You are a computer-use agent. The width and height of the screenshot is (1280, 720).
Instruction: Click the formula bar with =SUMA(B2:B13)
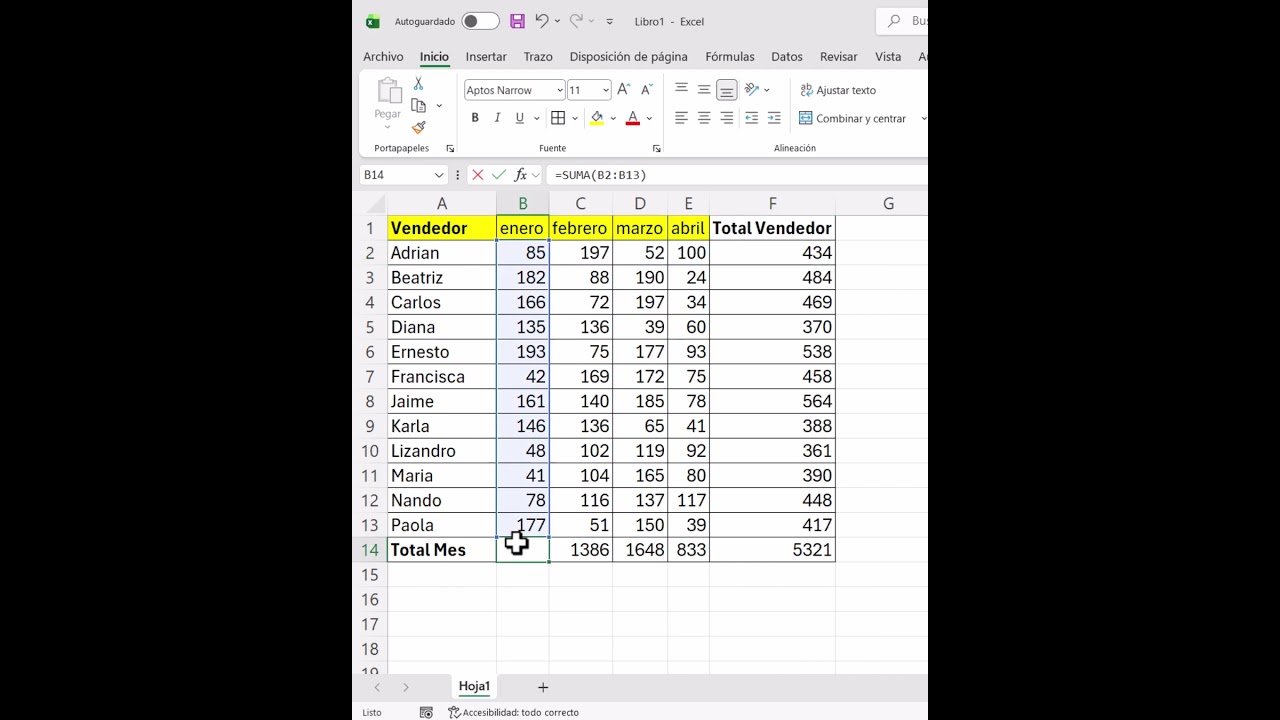coord(738,175)
